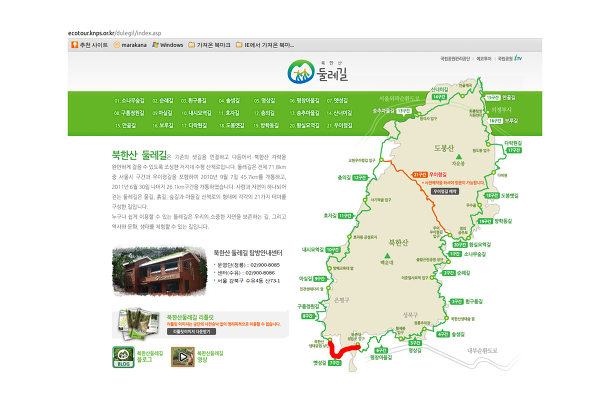Click the 5구간 badge above 명상길
Viewport: 610px width, 408px height.
(x=415, y=343)
